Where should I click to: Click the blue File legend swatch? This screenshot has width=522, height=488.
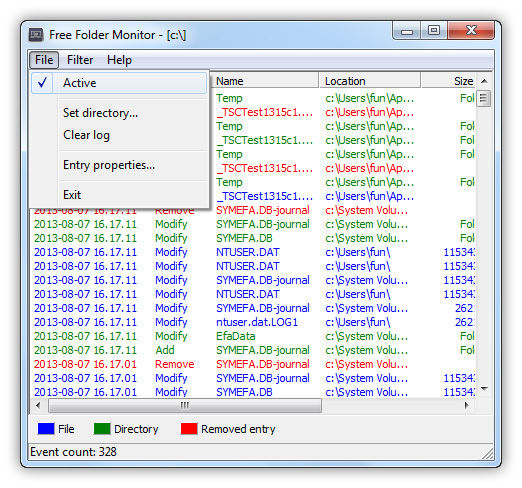pyautogui.click(x=46, y=429)
